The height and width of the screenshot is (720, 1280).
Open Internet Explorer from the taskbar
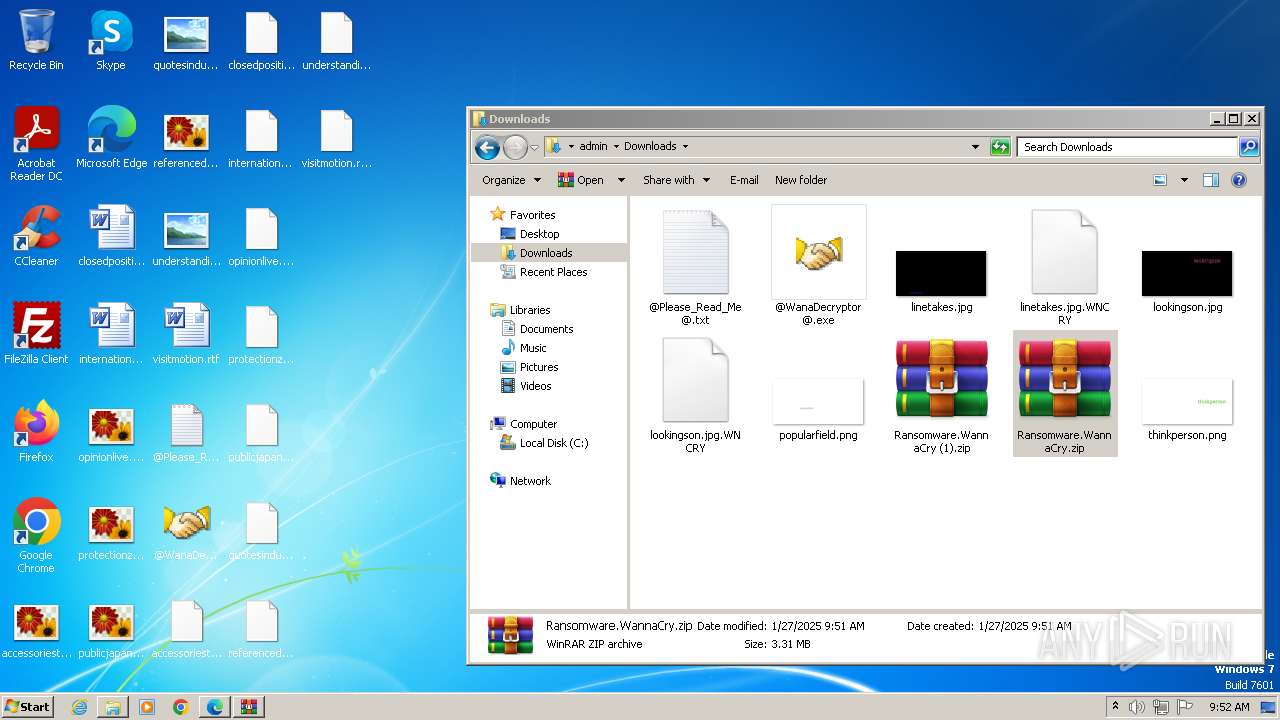click(x=79, y=707)
